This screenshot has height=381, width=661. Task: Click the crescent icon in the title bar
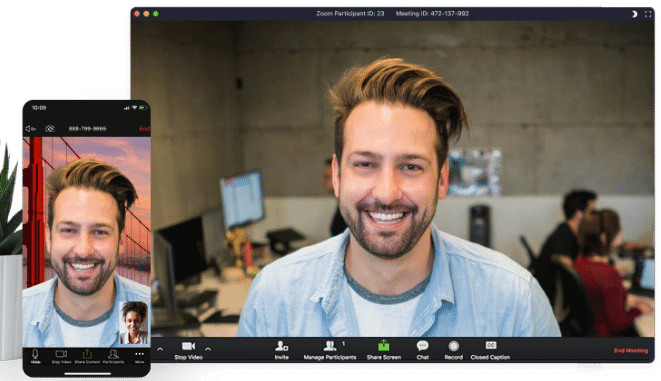pyautogui.click(x=634, y=14)
